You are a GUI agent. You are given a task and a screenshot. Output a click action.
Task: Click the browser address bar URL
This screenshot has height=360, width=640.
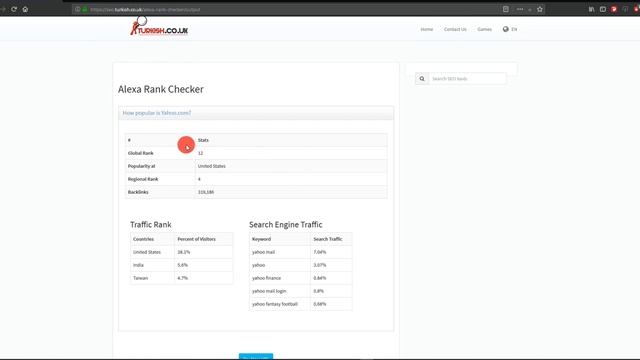(145, 9)
